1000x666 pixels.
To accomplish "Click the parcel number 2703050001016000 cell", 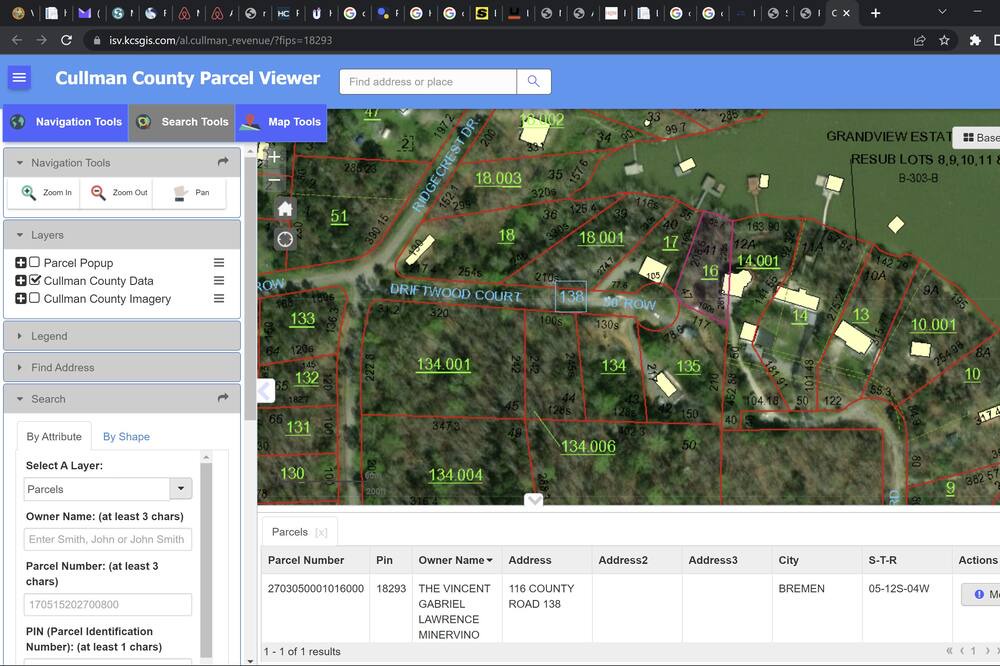I will coord(316,588).
